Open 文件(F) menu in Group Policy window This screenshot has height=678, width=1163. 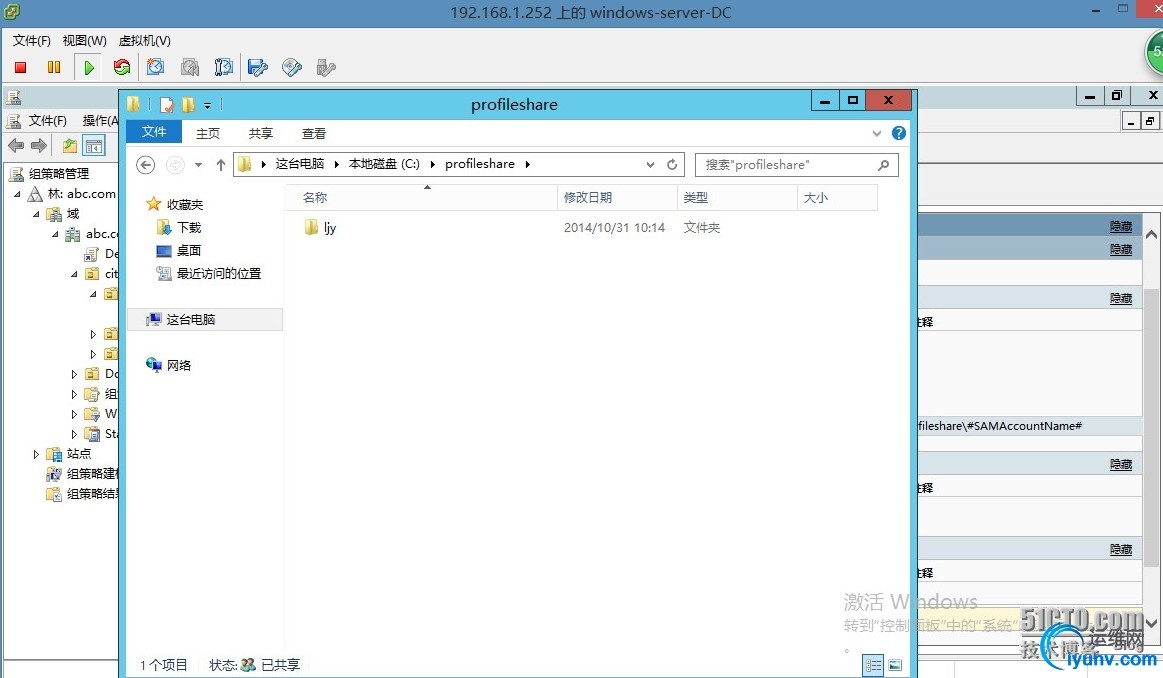tap(47, 121)
